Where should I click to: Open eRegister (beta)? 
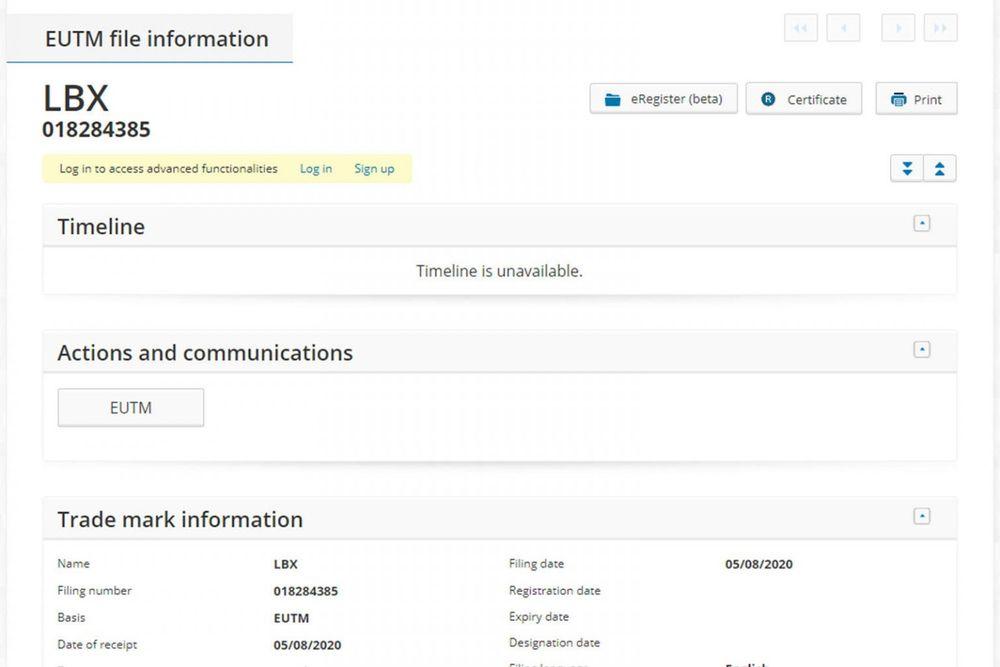(663, 99)
